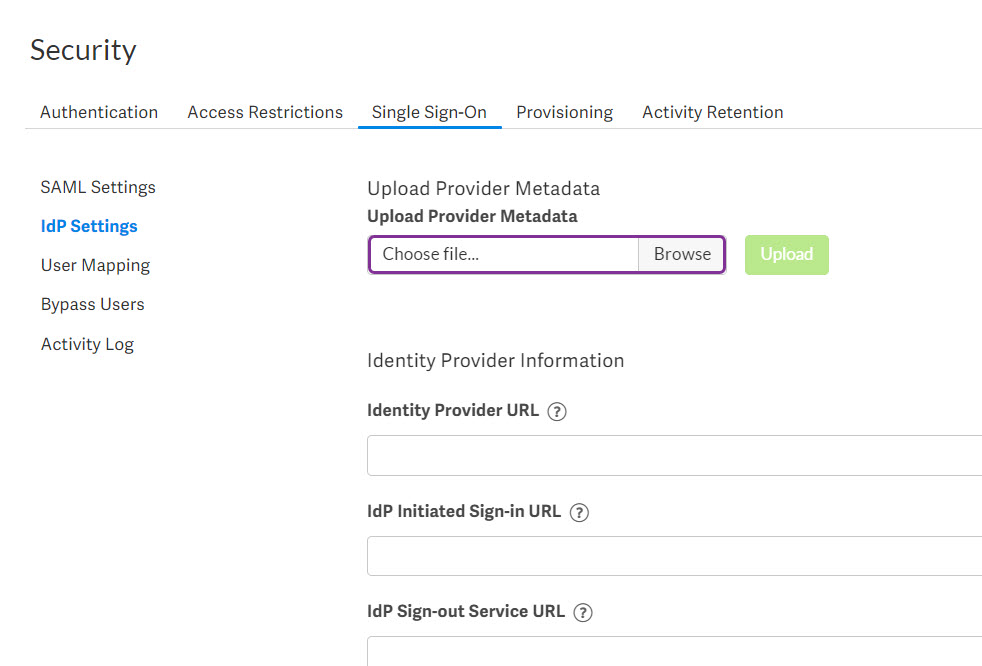Click the IdP Initiated Sign-in URL field
The width and height of the screenshot is (982, 666).
pos(674,556)
